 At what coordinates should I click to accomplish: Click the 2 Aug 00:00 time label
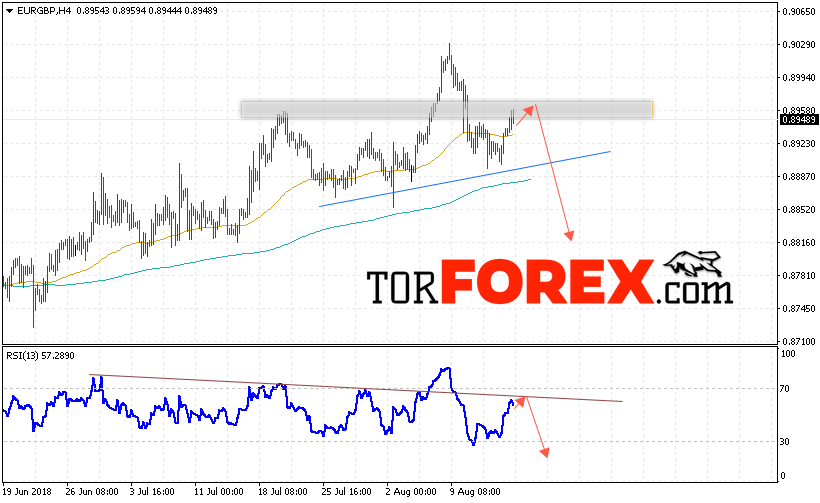click(x=411, y=492)
